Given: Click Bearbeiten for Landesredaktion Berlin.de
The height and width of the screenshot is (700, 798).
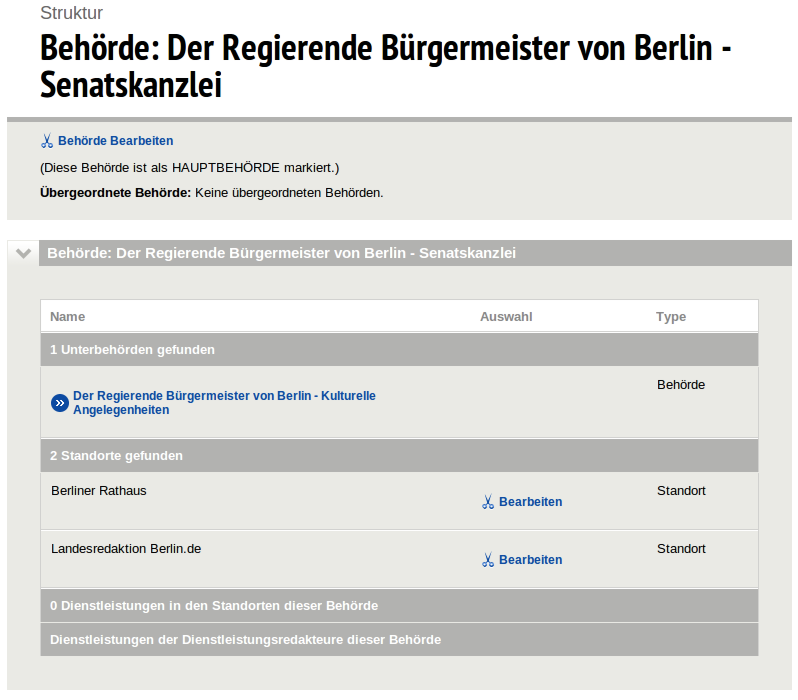Looking at the screenshot, I should click(x=530, y=560).
